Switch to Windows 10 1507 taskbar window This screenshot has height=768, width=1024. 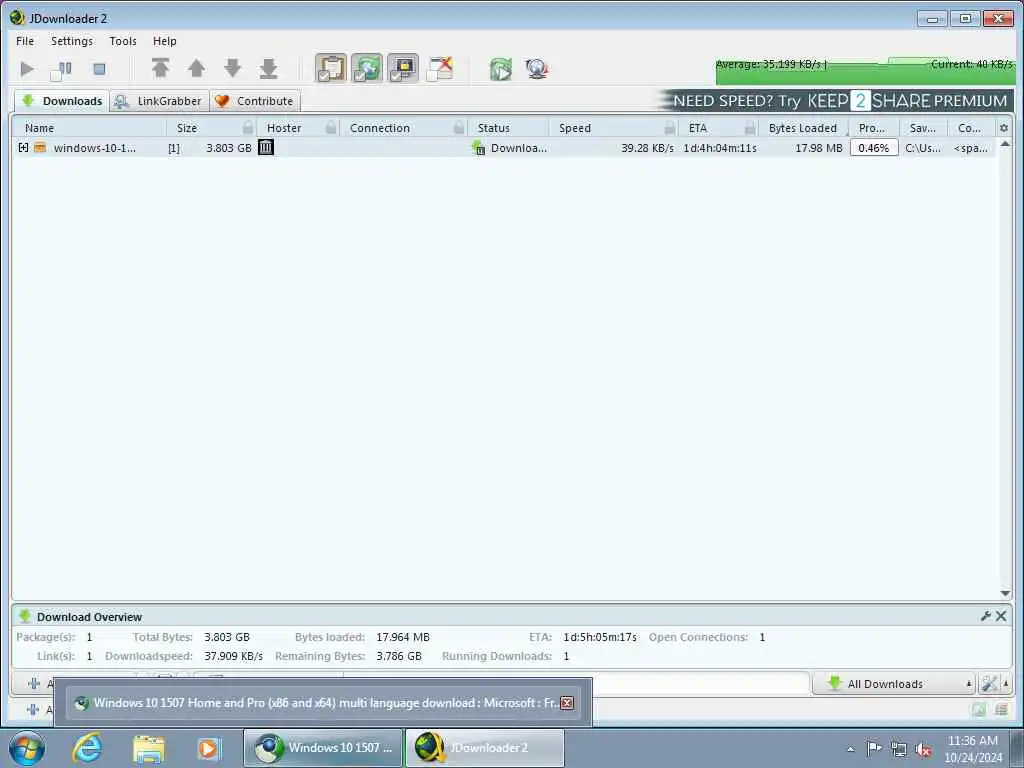coord(323,748)
